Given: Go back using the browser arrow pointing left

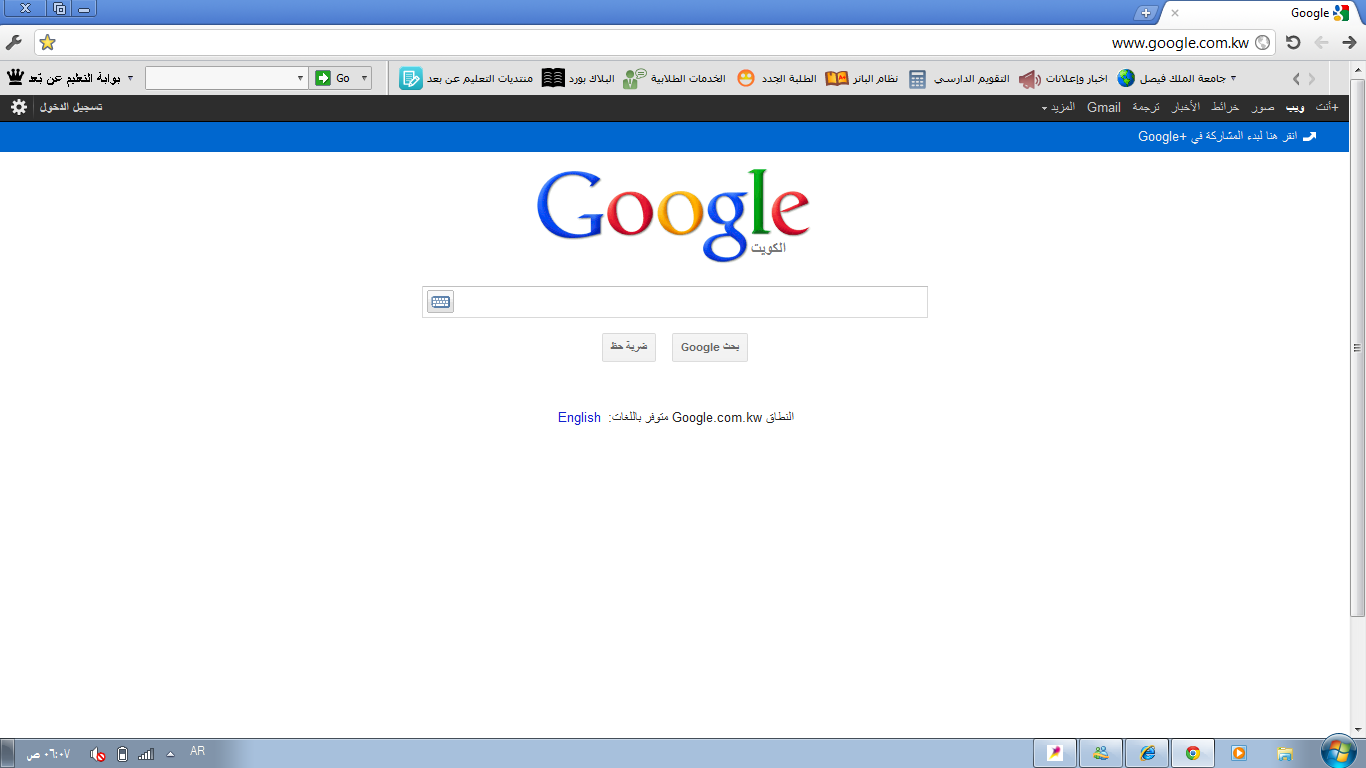Looking at the screenshot, I should point(1321,42).
